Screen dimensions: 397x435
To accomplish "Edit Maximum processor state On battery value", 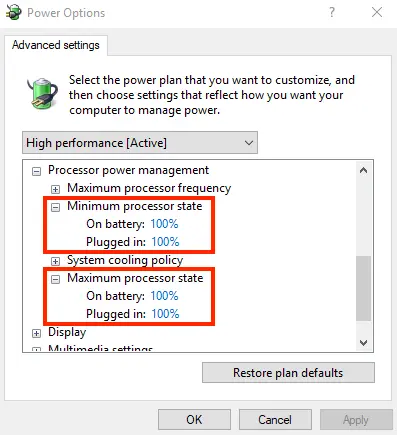I will [x=164, y=296].
